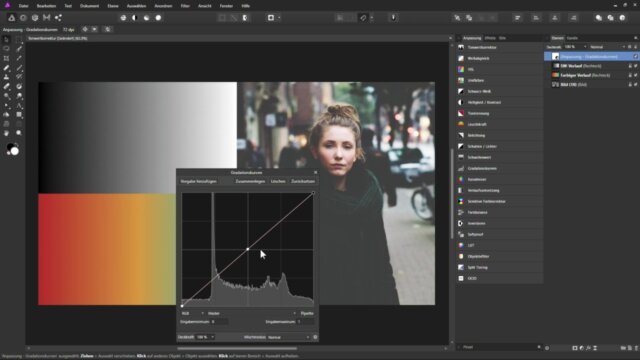640x360 pixels.
Task: Open the Deckkraft dropdown in the curves dialog
Action: point(205,337)
